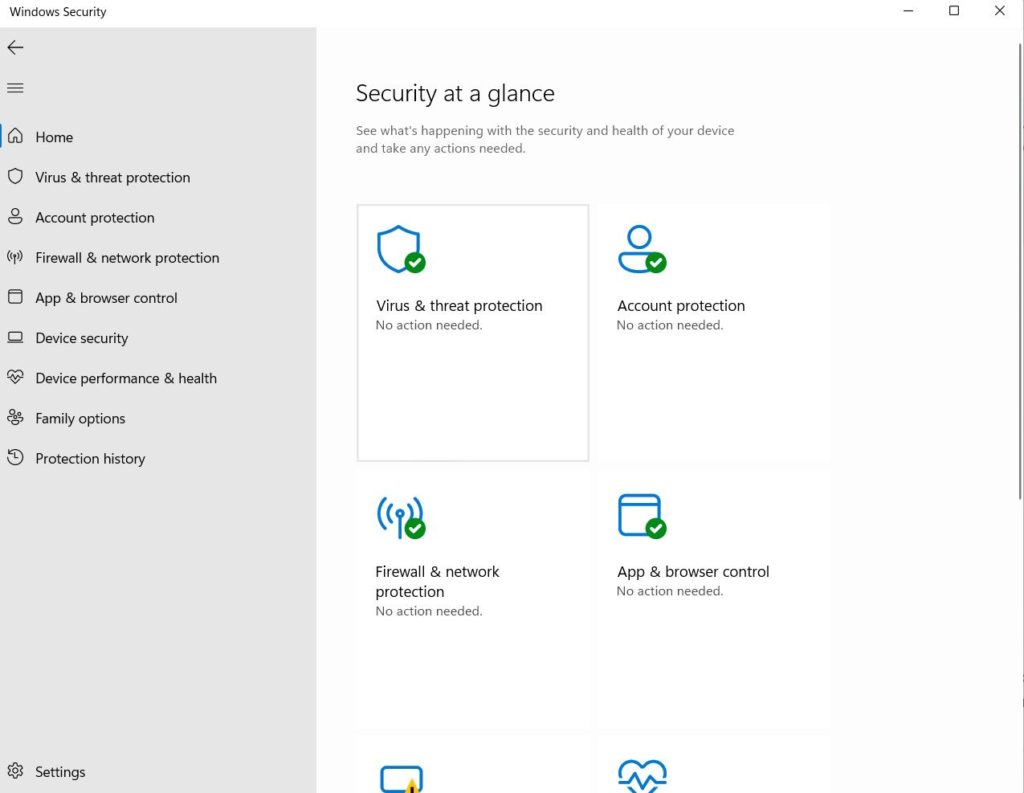This screenshot has height=793, width=1024.
Task: Open Home in the sidebar
Action: 158,137
